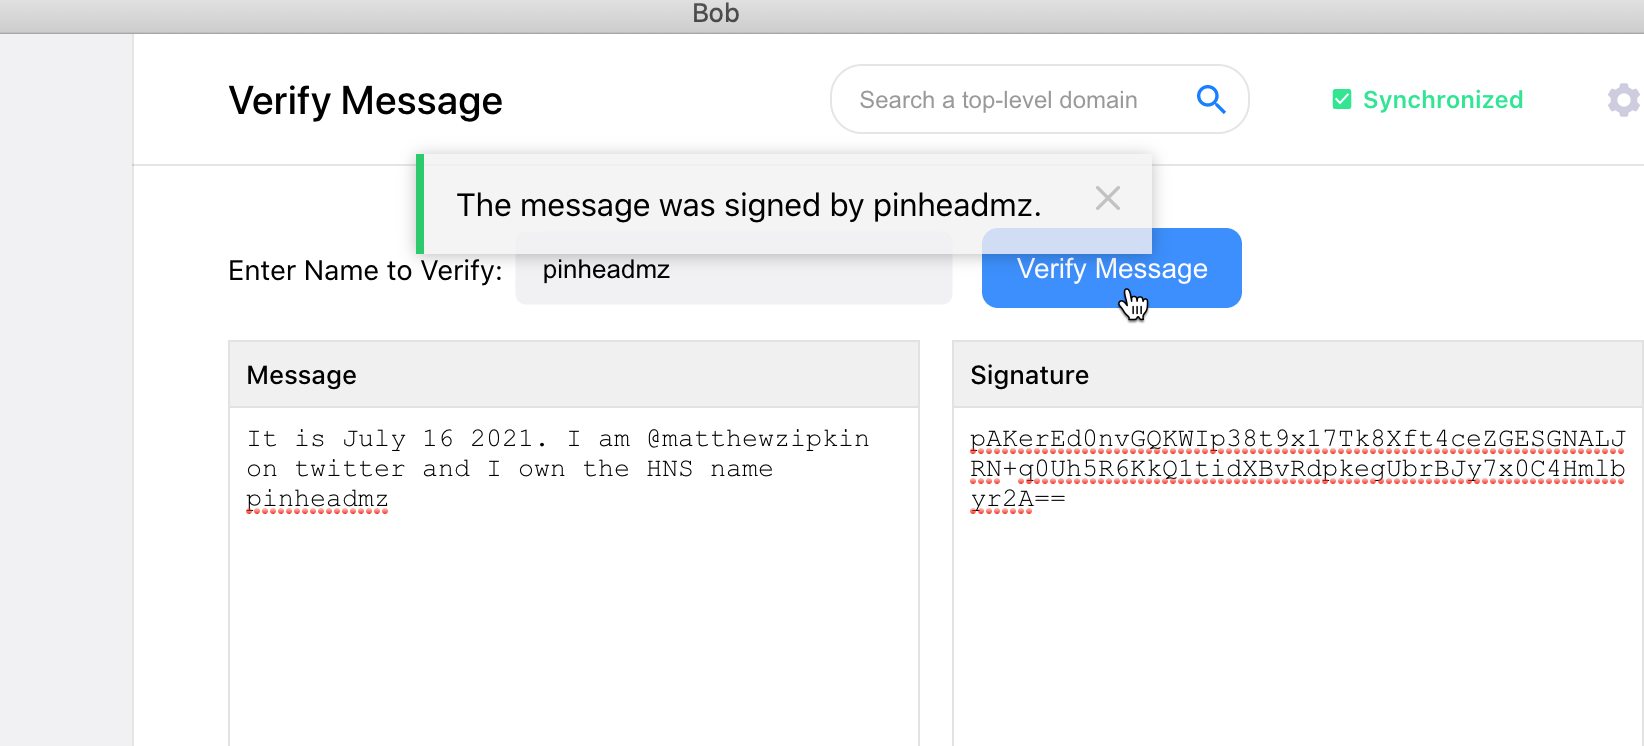
Task: Dismiss the signed-by notification with X
Action: [x=1107, y=198]
